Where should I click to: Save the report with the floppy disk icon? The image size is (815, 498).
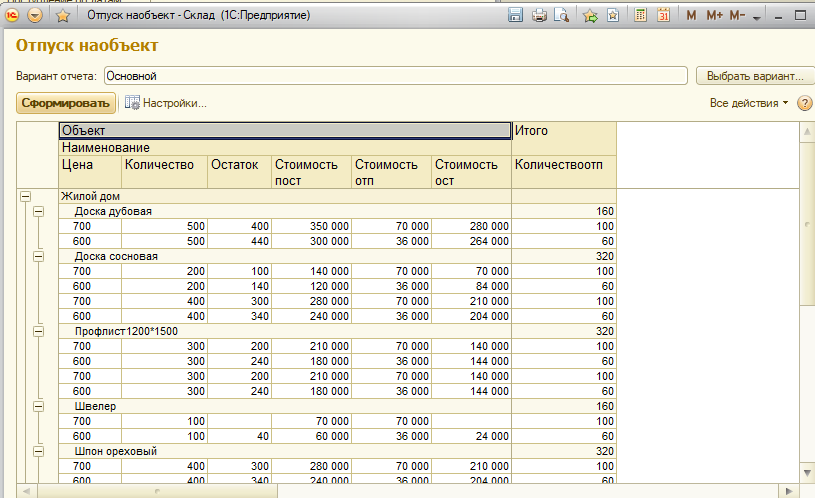click(515, 16)
